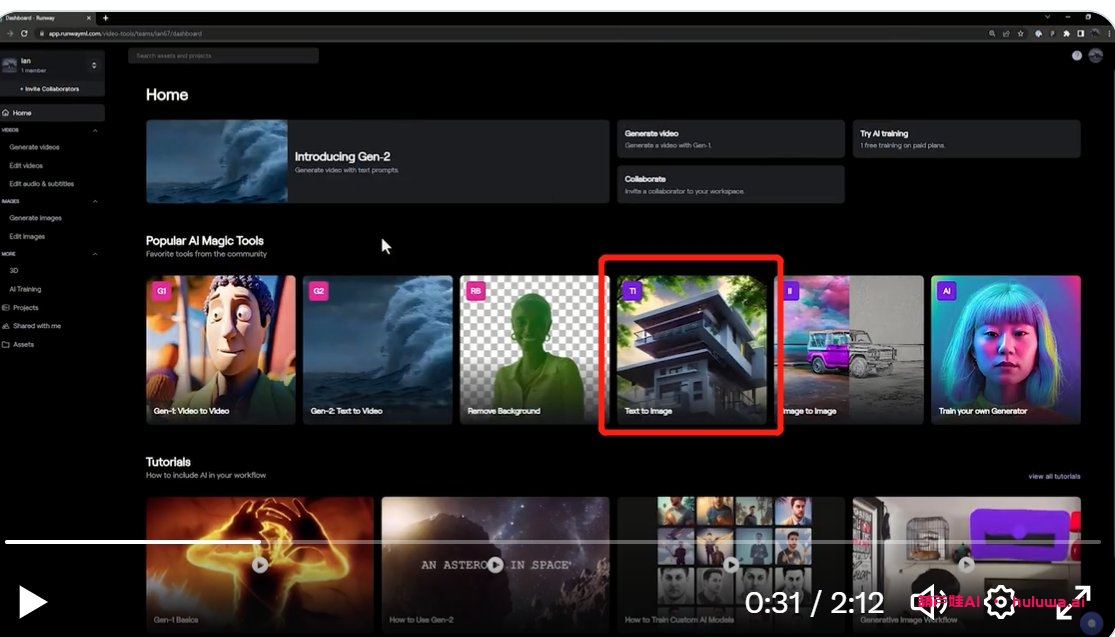Click the view all tutorials link
The image size is (1115, 637).
(1053, 476)
